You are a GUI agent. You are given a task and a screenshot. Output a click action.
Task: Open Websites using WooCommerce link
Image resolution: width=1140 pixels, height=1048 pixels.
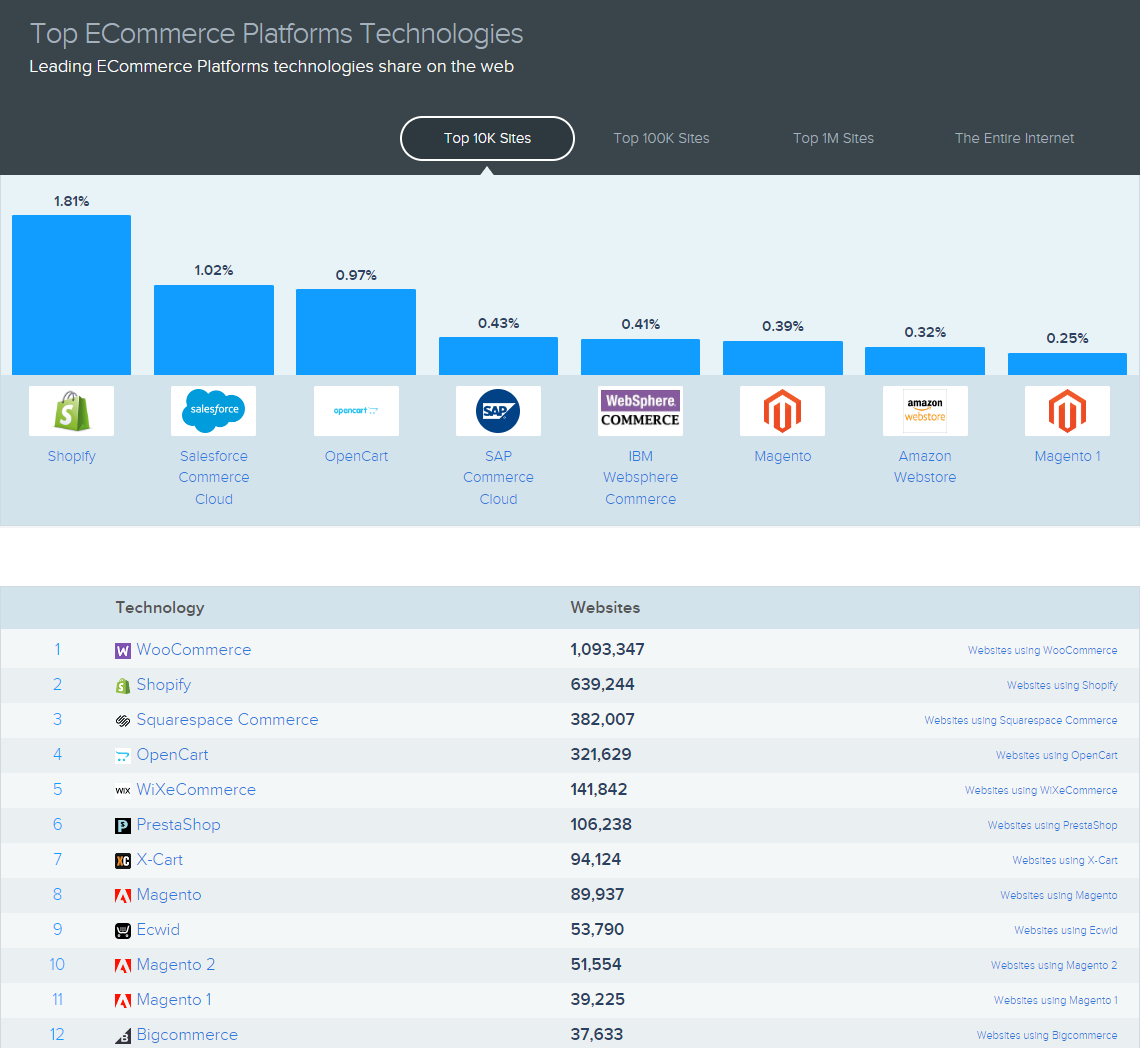(x=1042, y=650)
